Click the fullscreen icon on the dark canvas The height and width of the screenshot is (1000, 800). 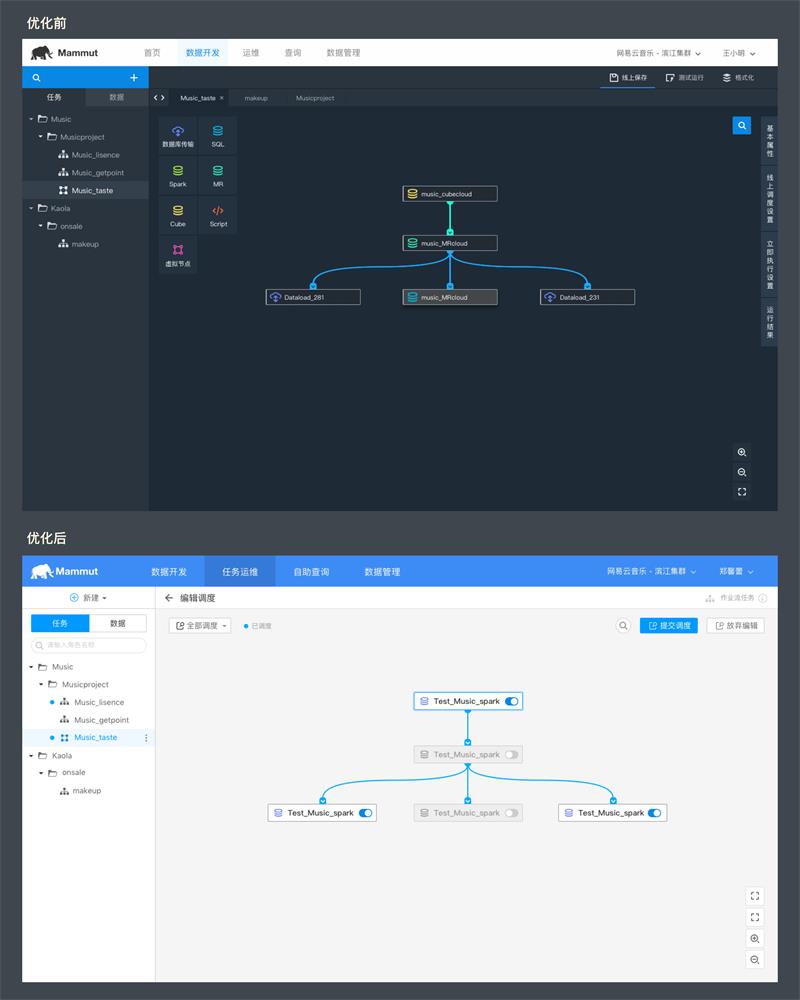[742, 492]
